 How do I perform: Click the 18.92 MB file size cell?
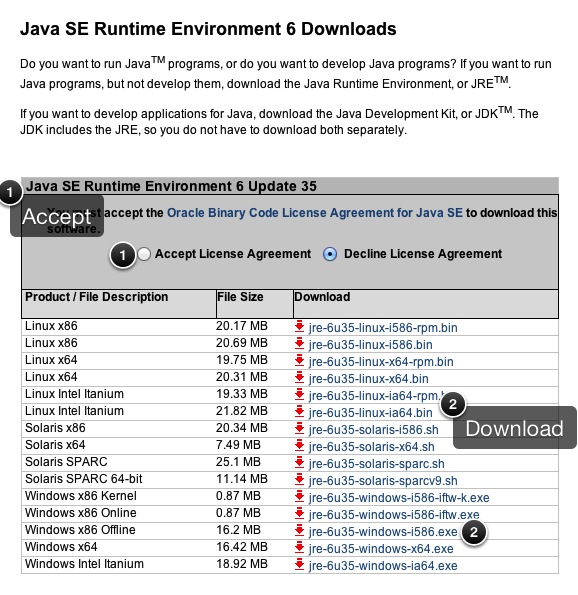[x=242, y=564]
